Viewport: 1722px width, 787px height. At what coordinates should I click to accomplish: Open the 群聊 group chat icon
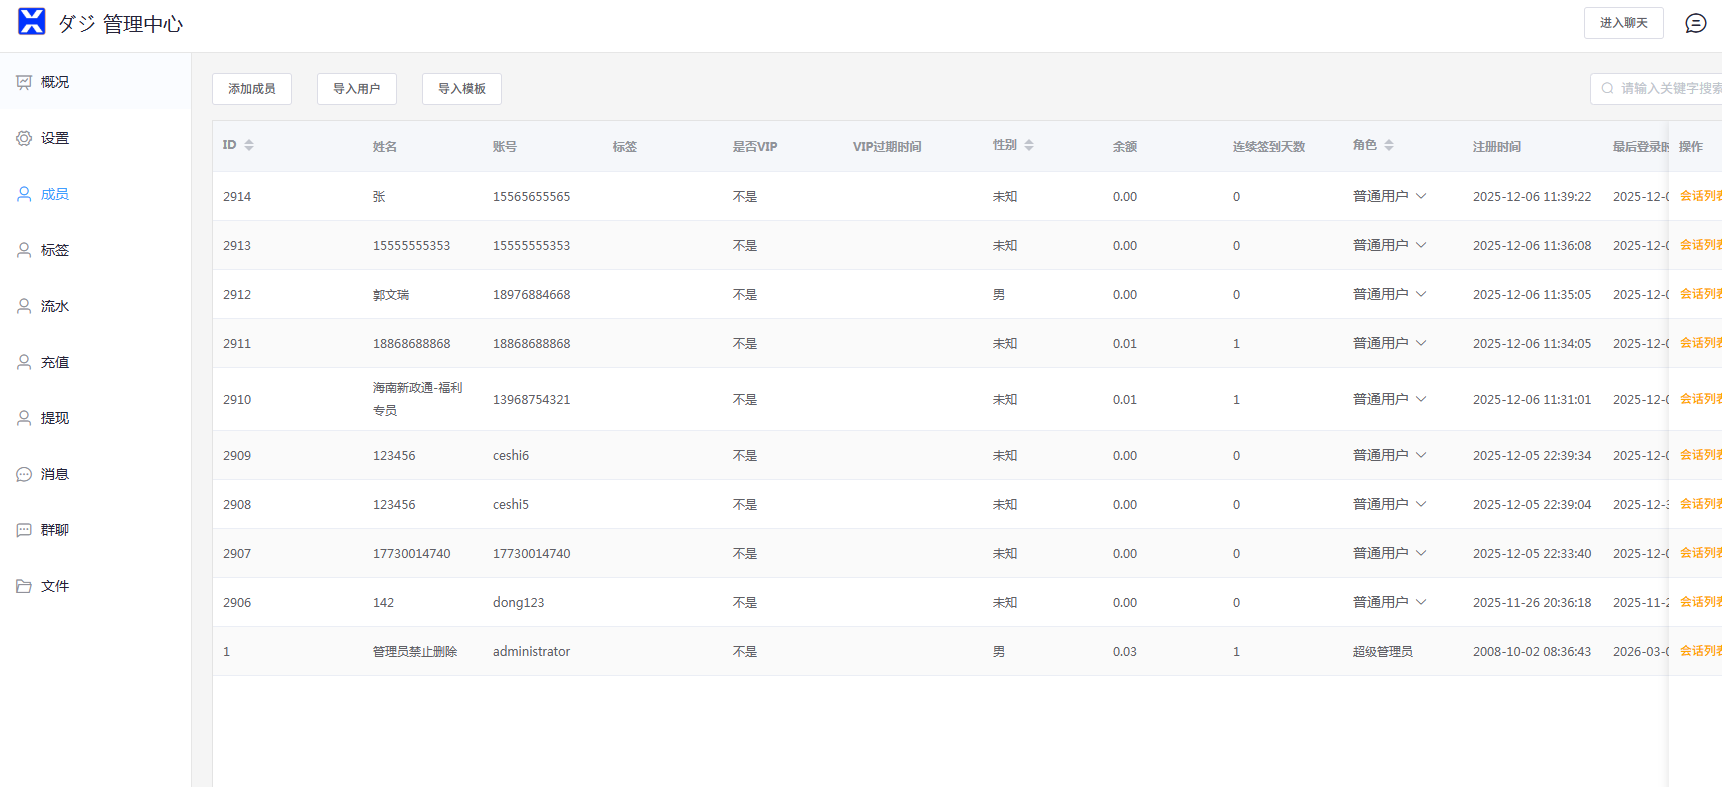coord(24,530)
